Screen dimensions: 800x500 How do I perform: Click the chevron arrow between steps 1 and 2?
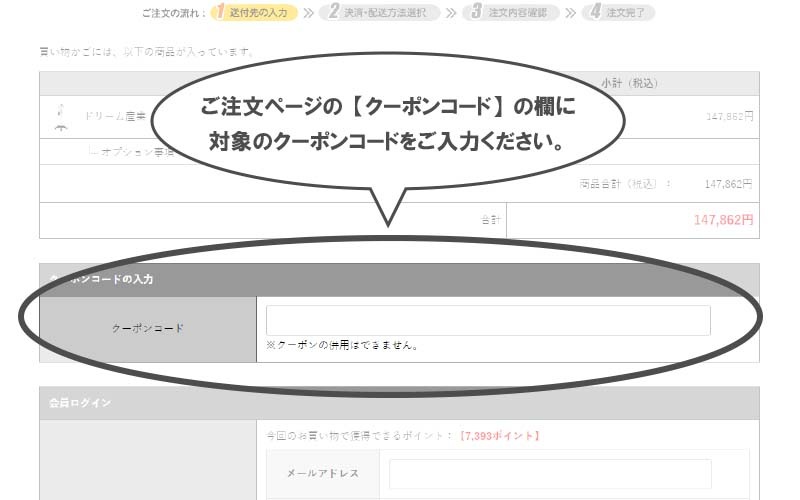pos(308,13)
